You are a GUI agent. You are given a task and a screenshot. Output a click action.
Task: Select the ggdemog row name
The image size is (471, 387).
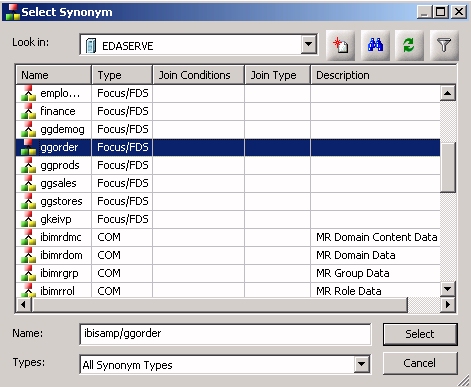point(62,129)
